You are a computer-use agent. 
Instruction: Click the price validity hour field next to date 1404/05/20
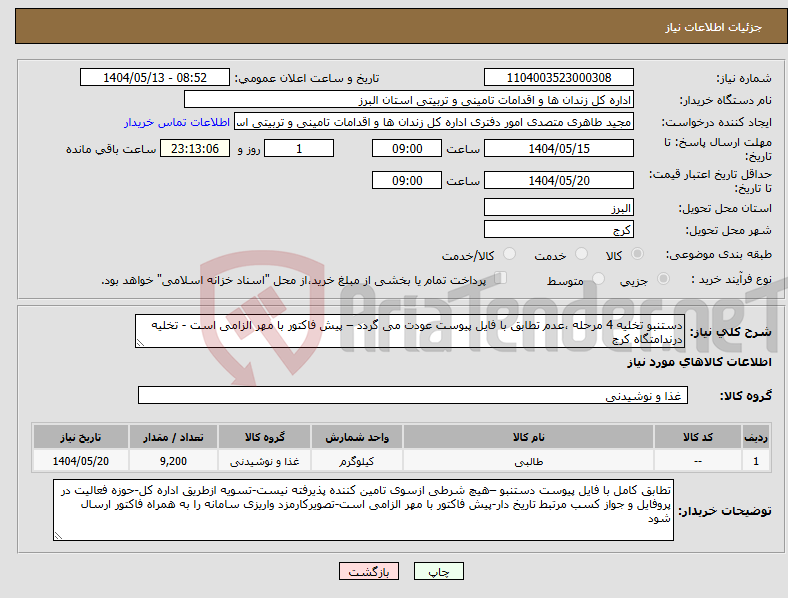pos(407,180)
